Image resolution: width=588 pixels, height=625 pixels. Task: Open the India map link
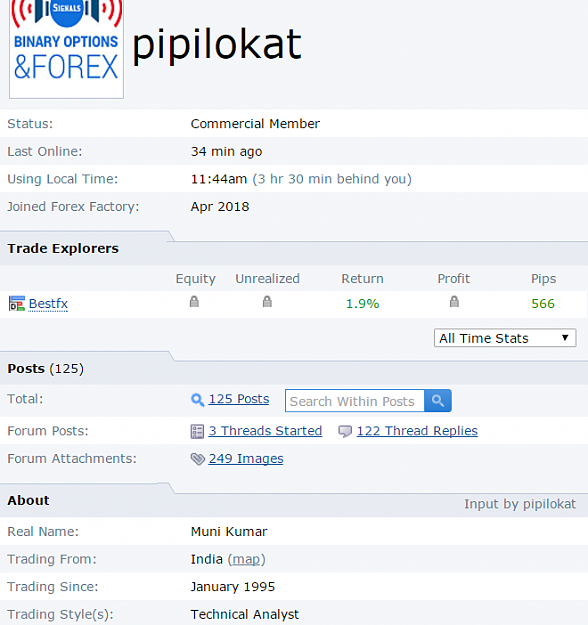[246, 559]
